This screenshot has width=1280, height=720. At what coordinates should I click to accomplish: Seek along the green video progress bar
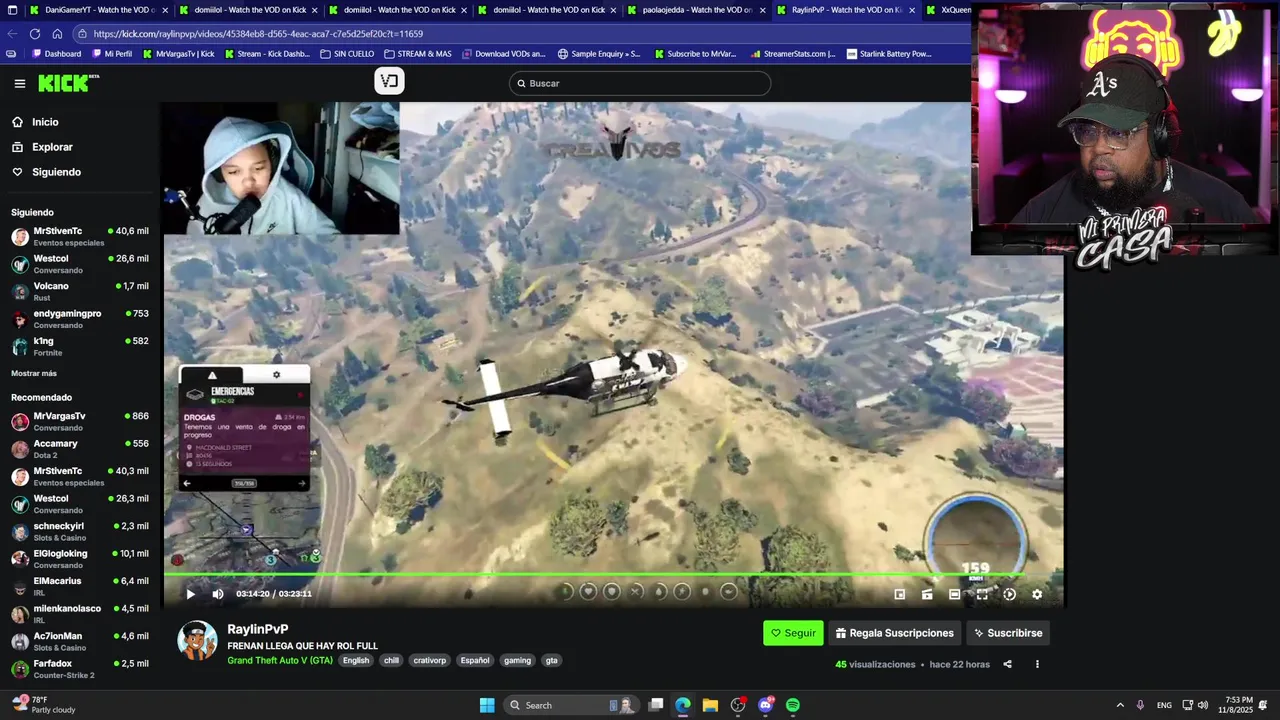click(613, 574)
